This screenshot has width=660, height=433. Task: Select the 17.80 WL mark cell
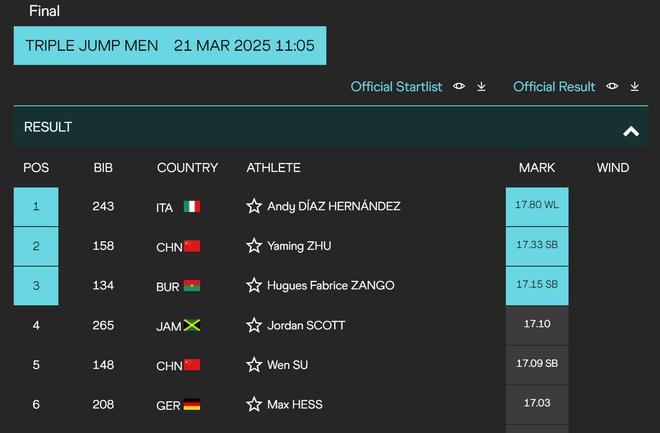tap(537, 207)
